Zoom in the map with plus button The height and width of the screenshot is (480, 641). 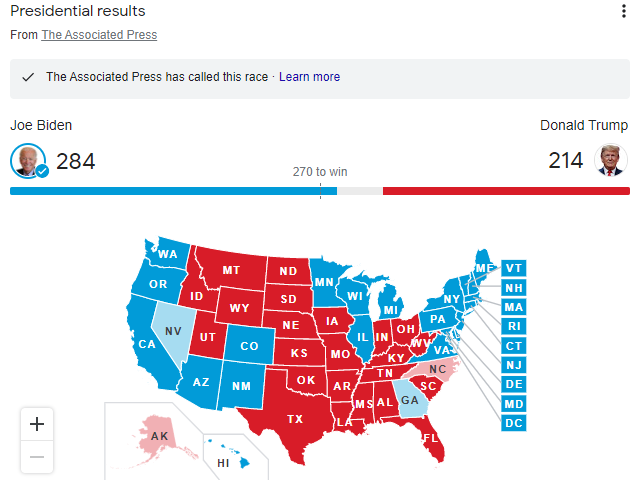37,424
